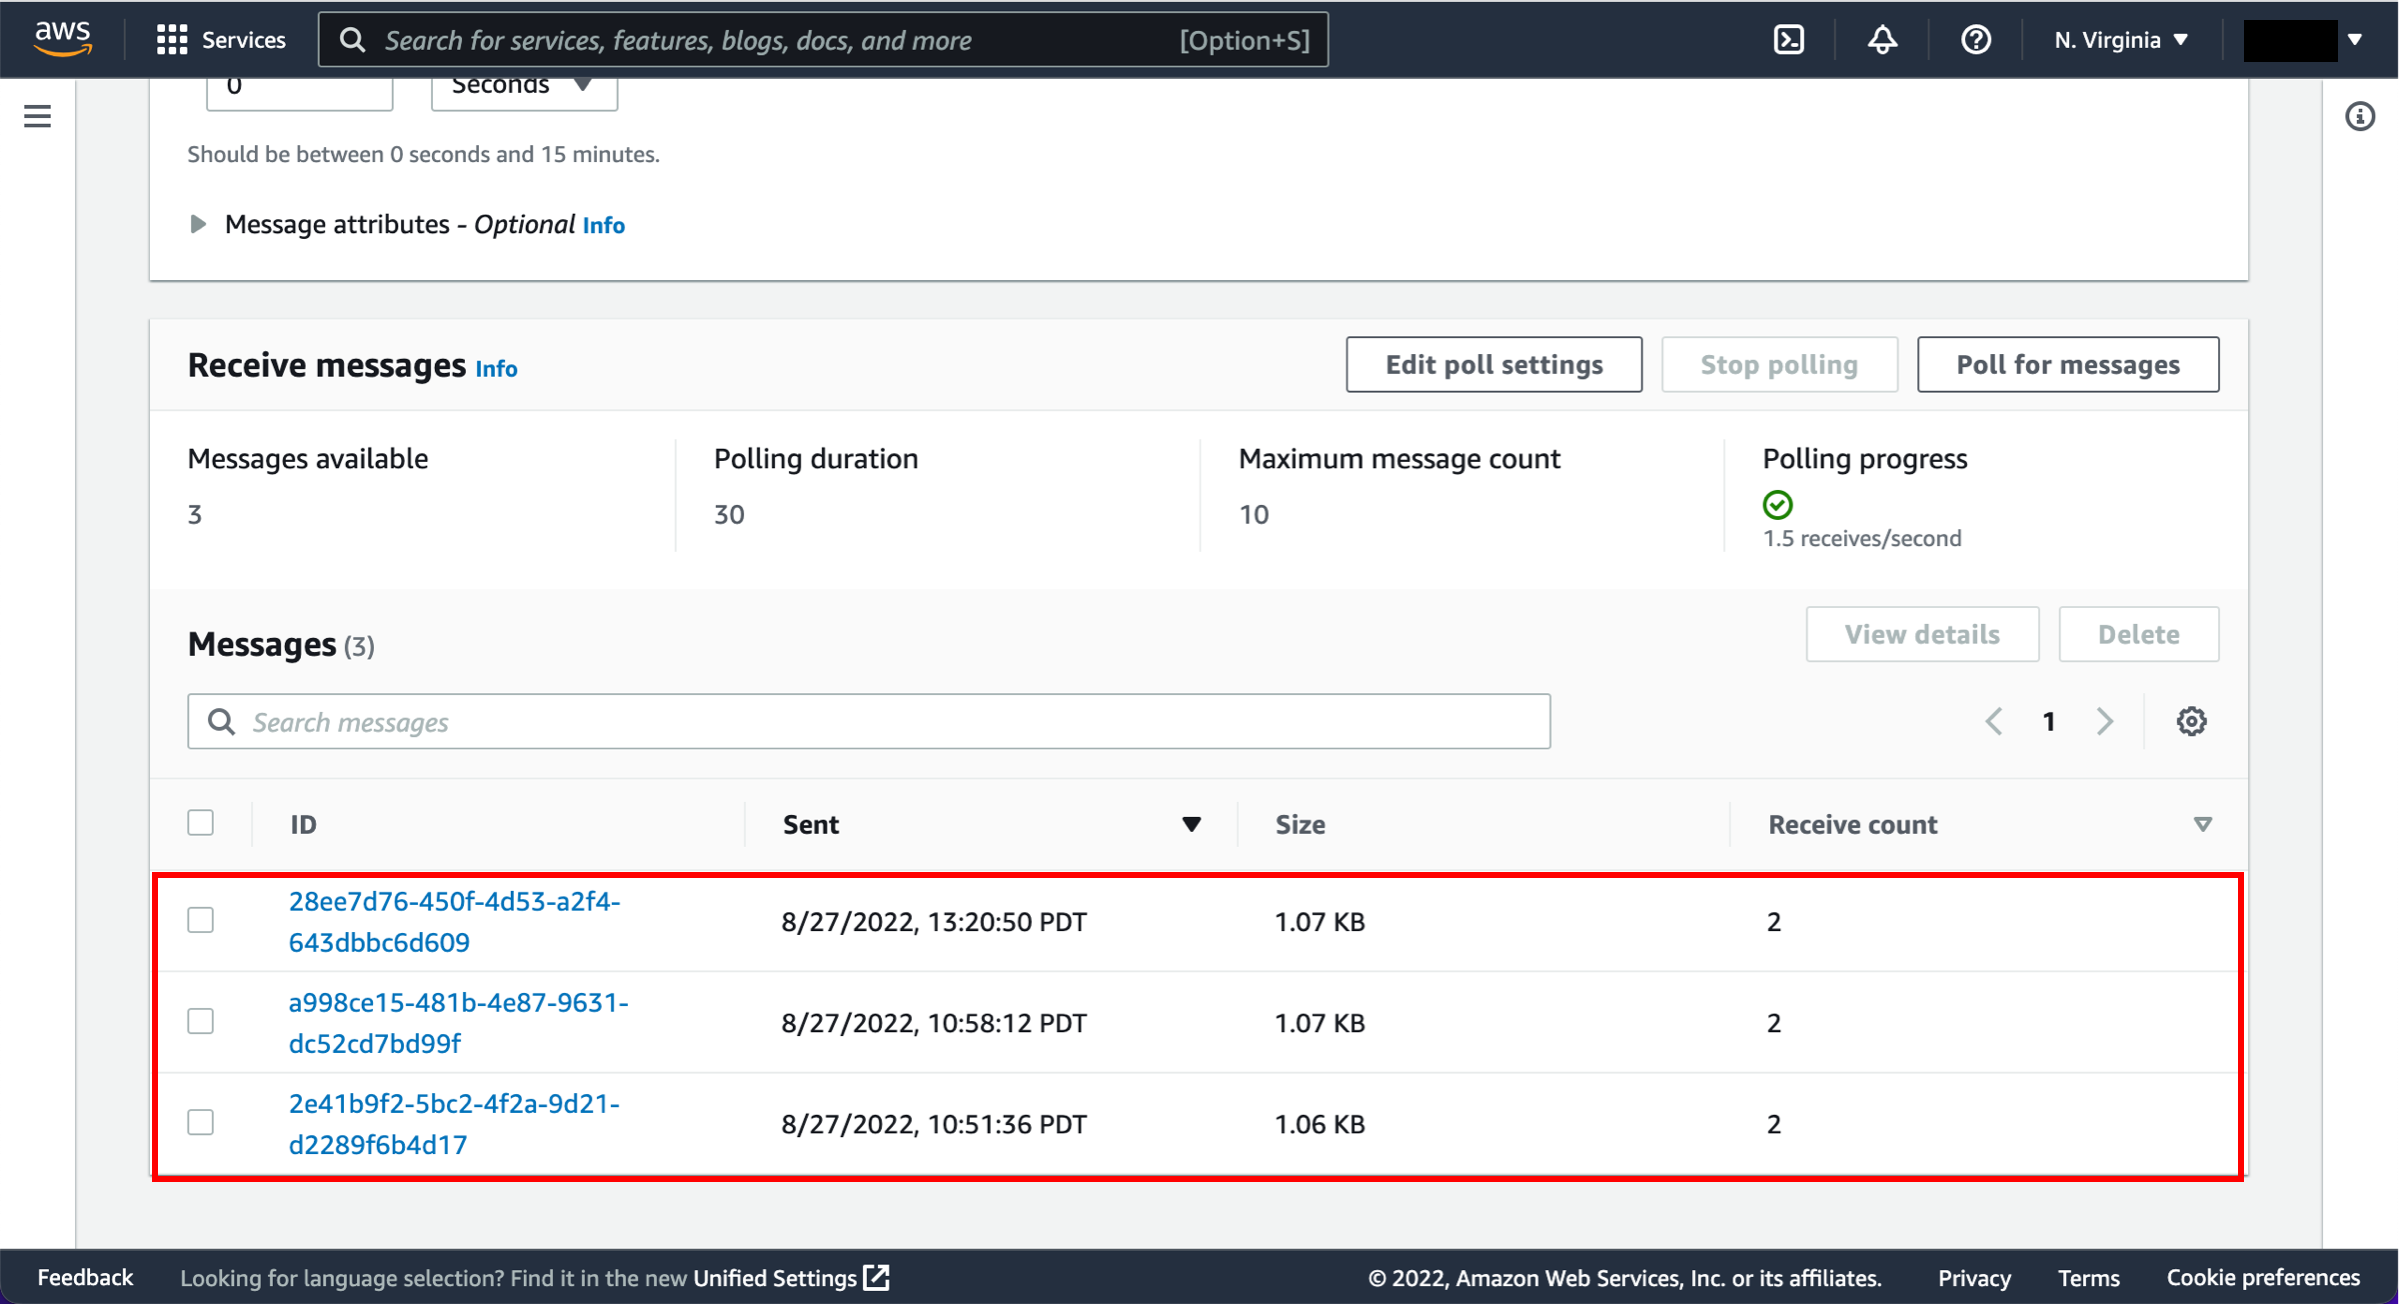Click the Poll for messages button

click(x=2069, y=365)
